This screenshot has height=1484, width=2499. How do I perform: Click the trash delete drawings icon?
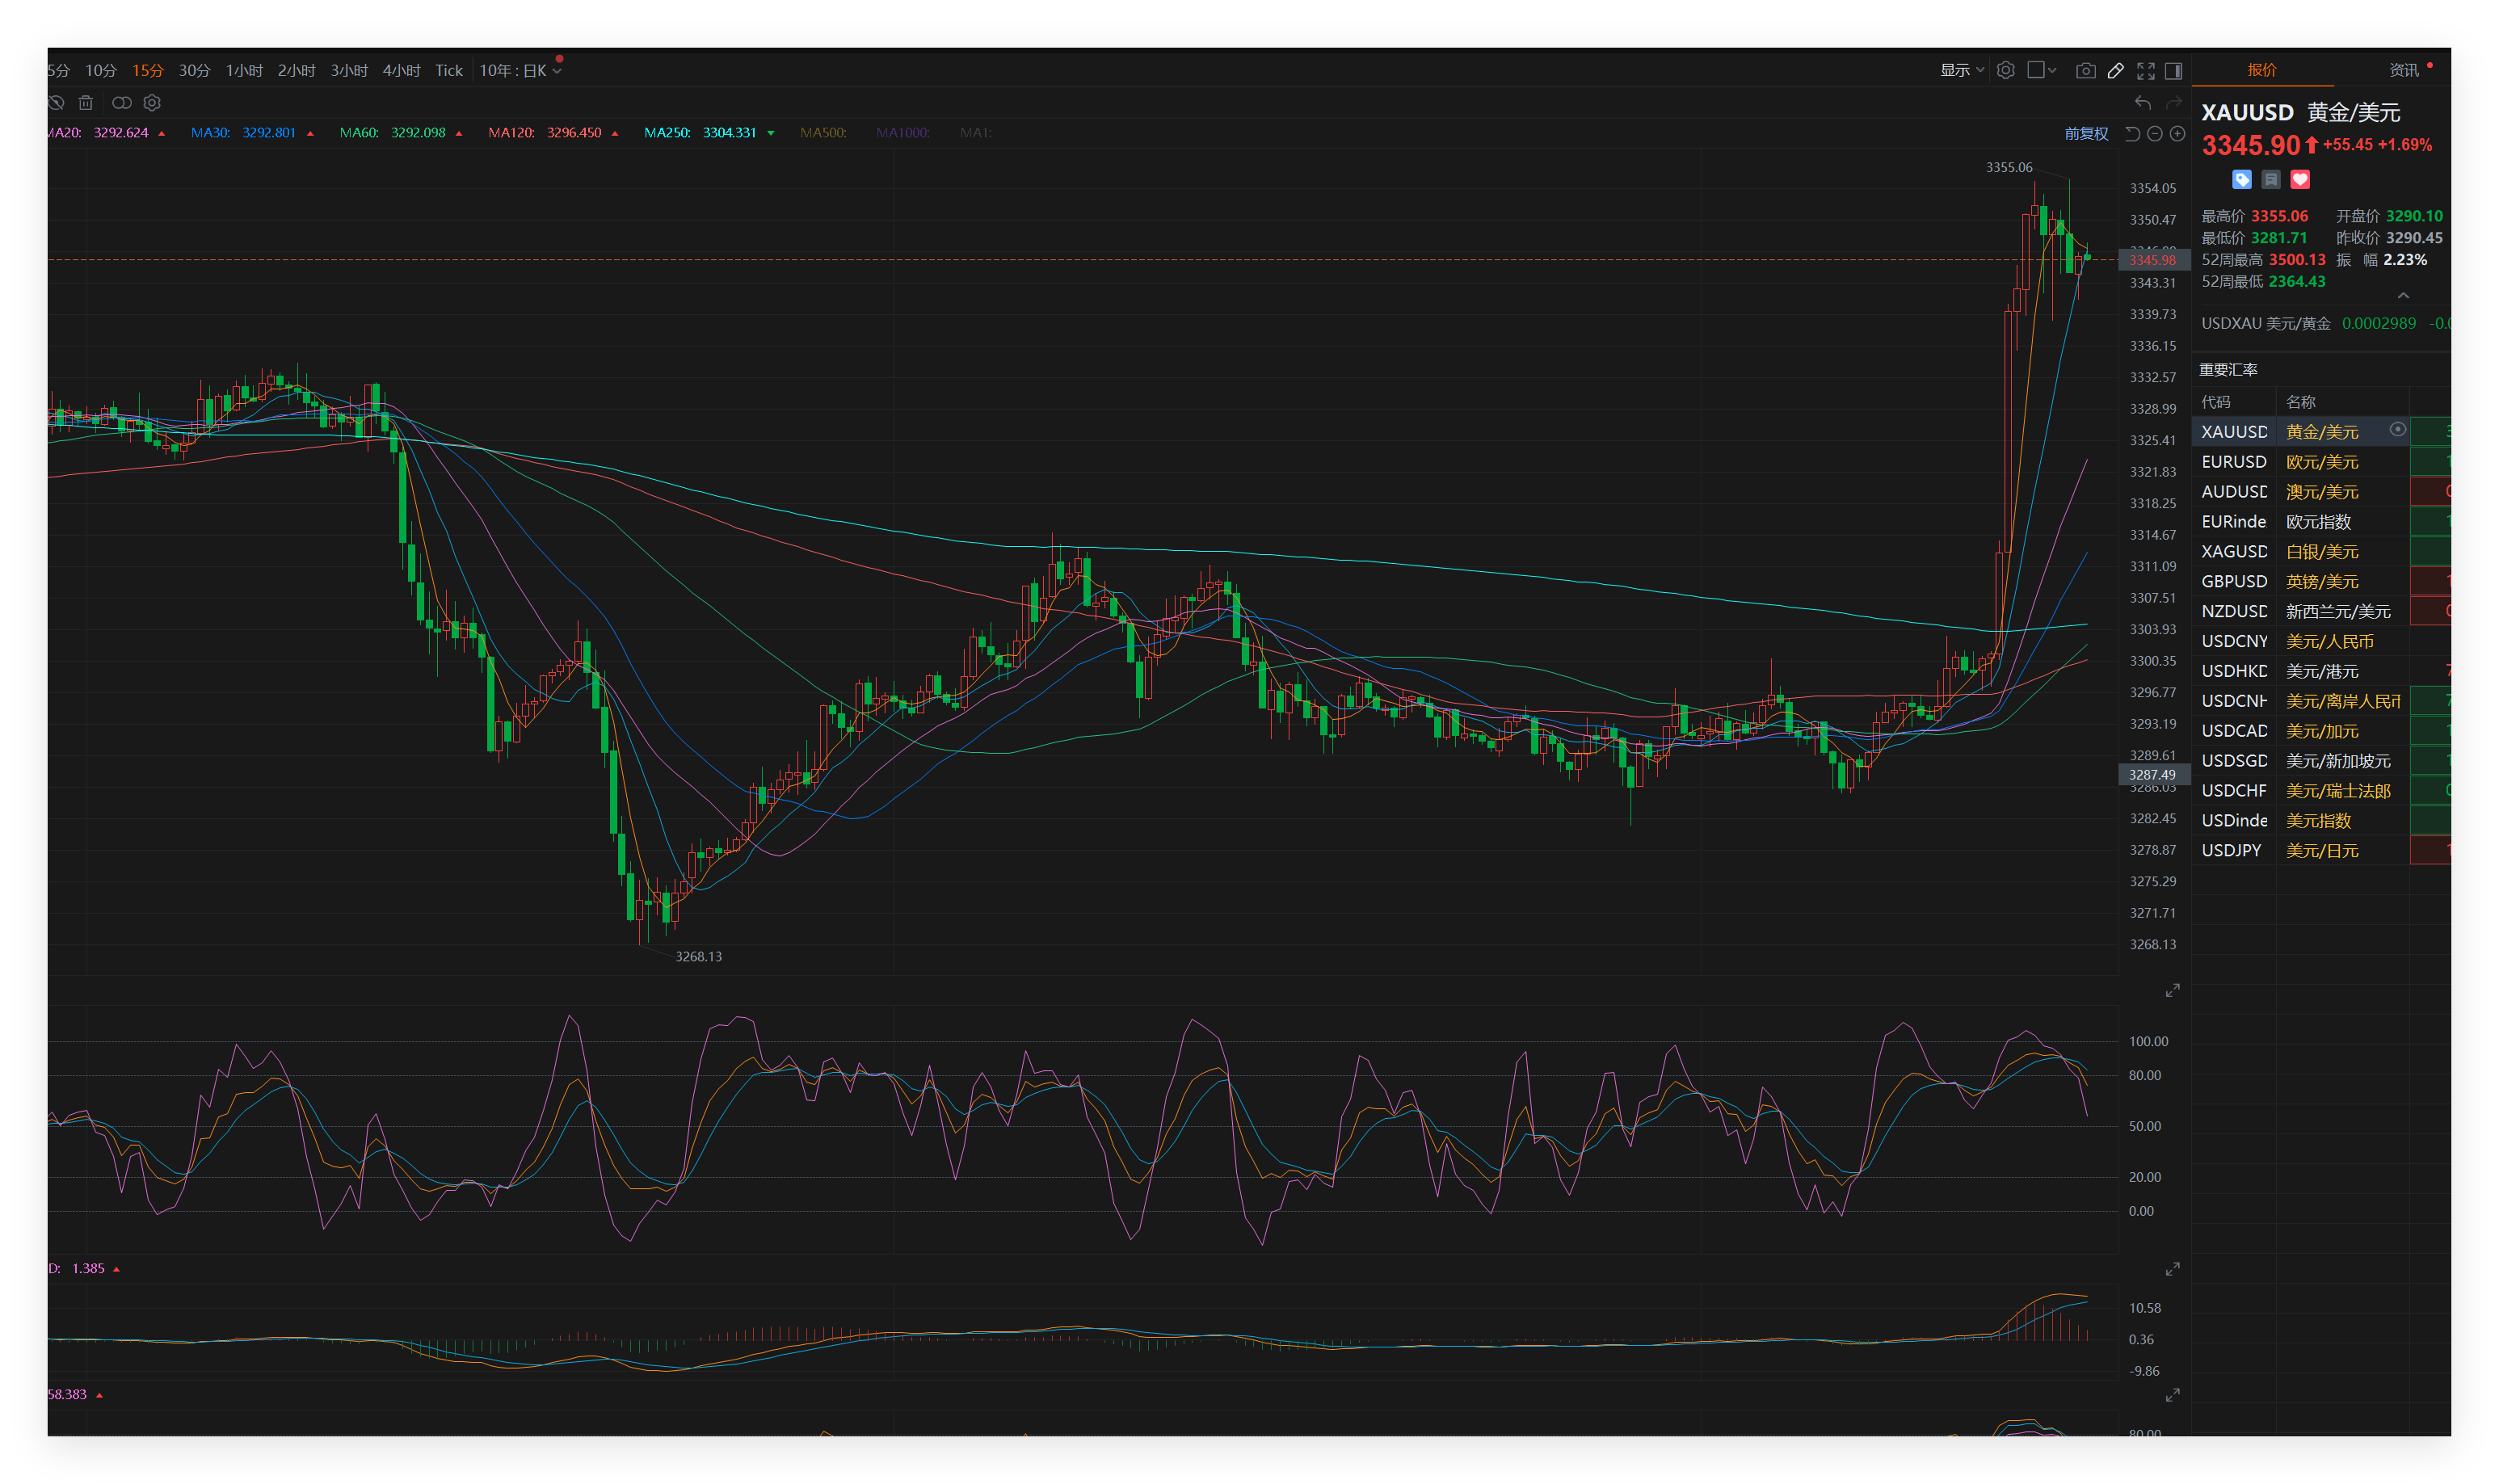coord(86,103)
